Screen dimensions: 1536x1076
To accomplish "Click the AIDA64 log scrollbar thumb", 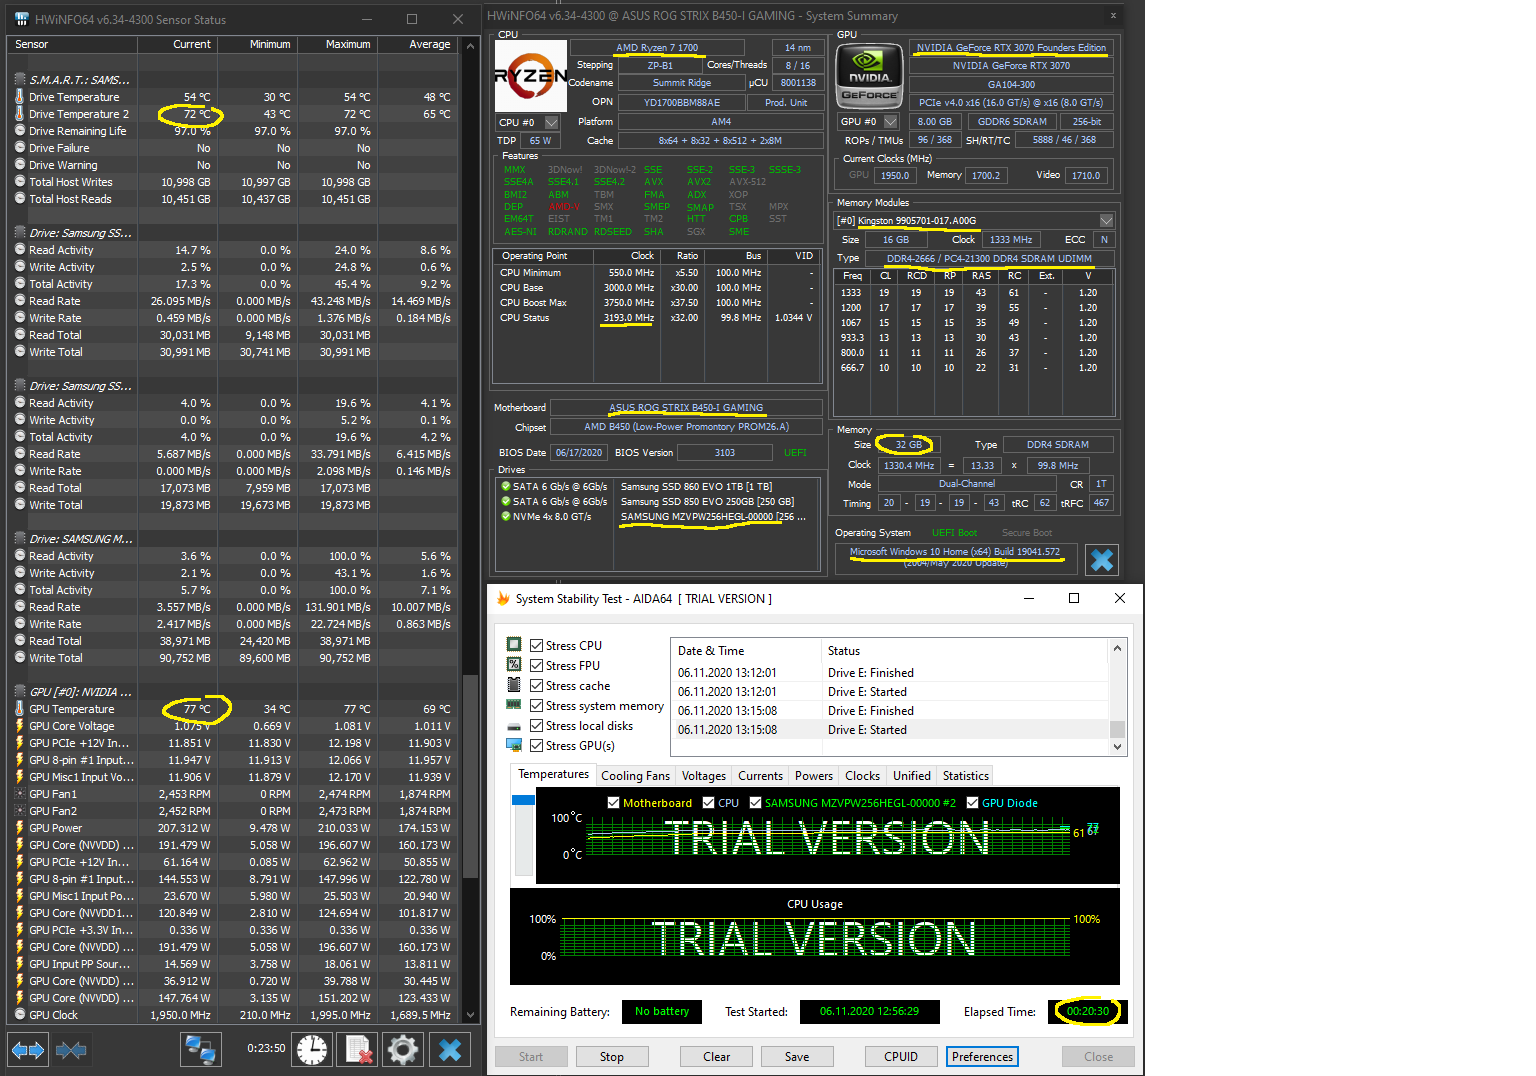I will pos(1117,729).
